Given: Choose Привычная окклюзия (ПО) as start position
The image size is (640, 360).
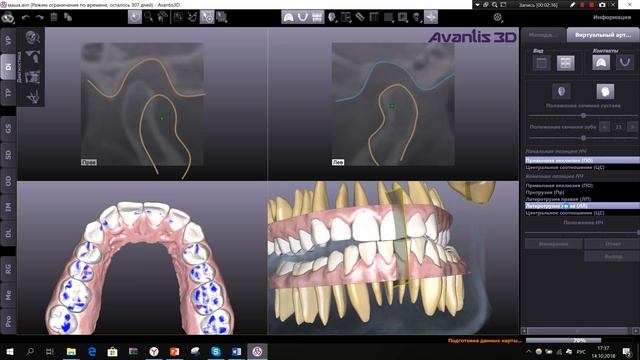Looking at the screenshot, I should (582, 160).
